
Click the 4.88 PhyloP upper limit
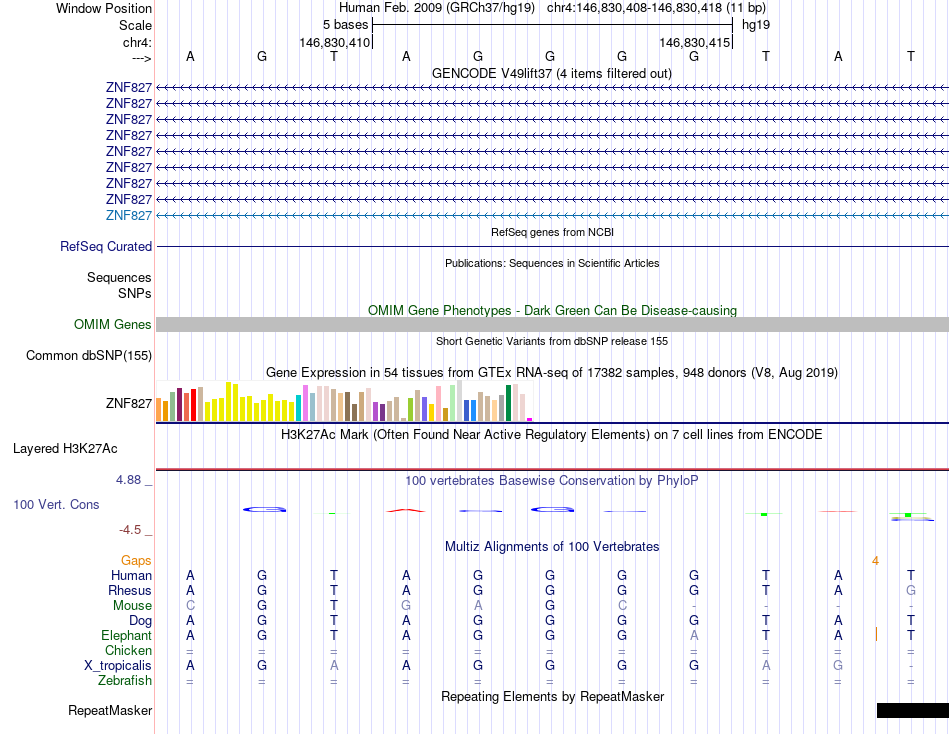tap(128, 480)
